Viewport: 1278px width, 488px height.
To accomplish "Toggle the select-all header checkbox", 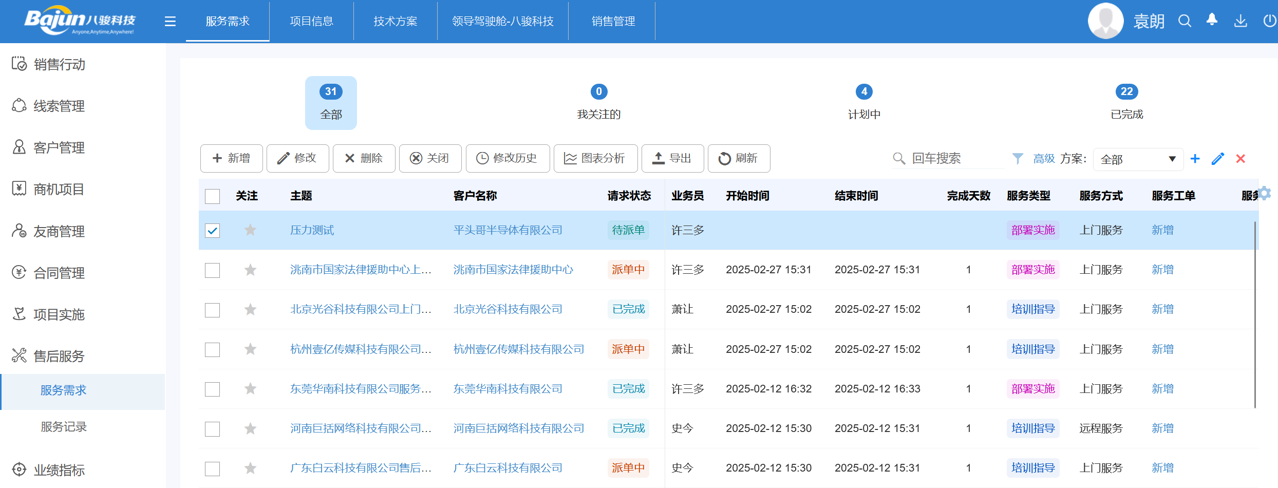I will (212, 196).
